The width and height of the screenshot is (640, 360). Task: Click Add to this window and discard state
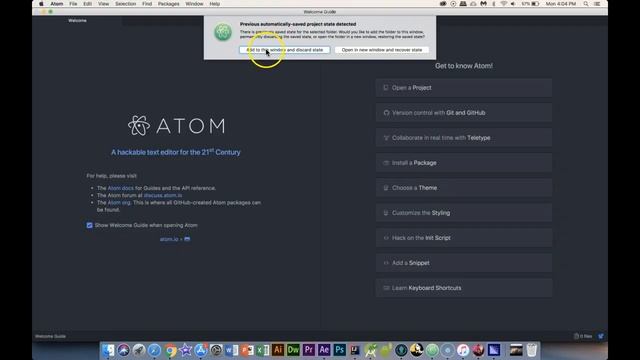click(x=284, y=50)
